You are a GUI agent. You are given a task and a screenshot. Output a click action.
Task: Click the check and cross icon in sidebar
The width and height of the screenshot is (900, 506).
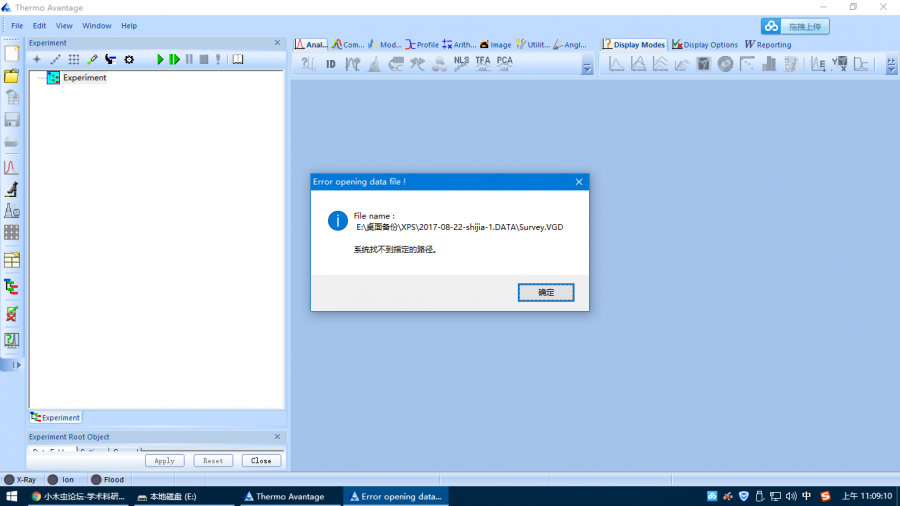11,314
